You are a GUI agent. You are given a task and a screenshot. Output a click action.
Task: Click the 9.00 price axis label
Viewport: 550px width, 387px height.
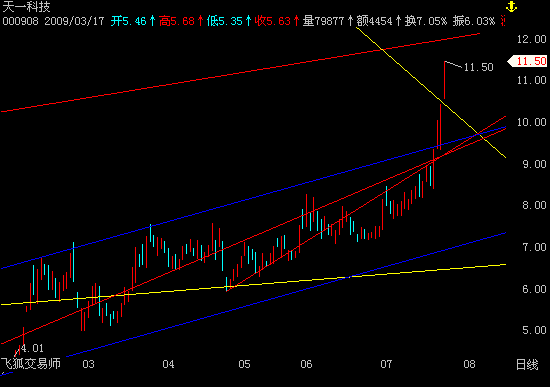coord(534,164)
